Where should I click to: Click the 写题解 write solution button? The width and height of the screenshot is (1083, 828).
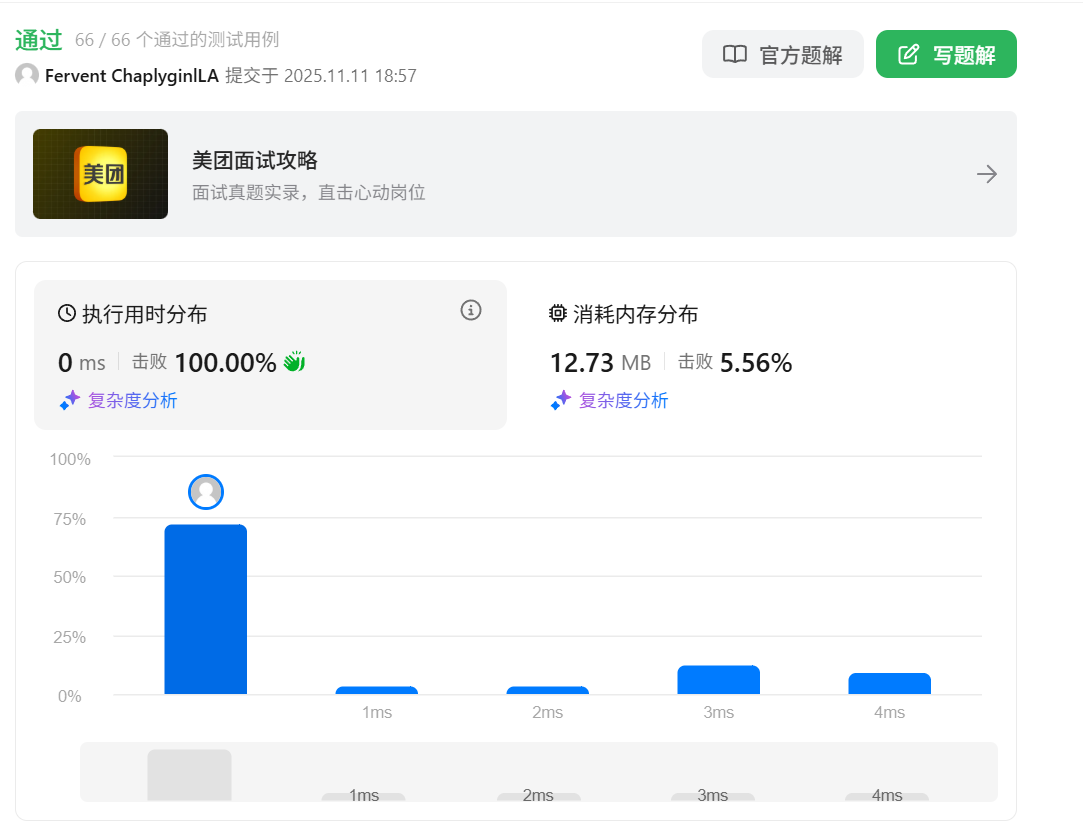coord(946,54)
